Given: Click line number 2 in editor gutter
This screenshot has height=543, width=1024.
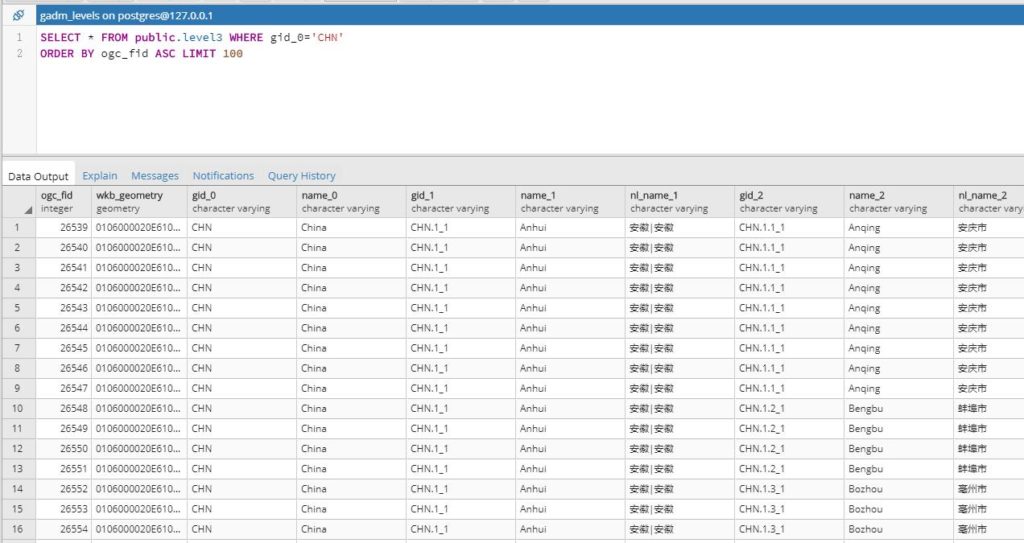Looking at the screenshot, I should (x=19, y=54).
